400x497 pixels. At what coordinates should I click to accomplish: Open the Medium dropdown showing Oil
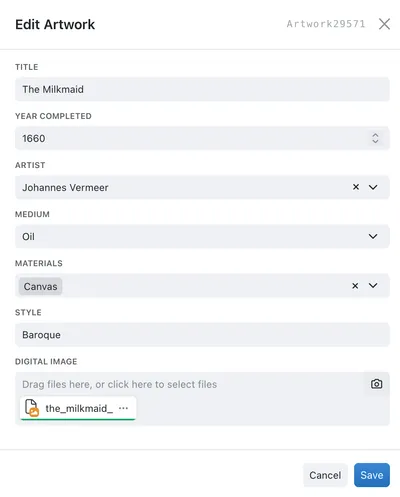[x=202, y=236]
